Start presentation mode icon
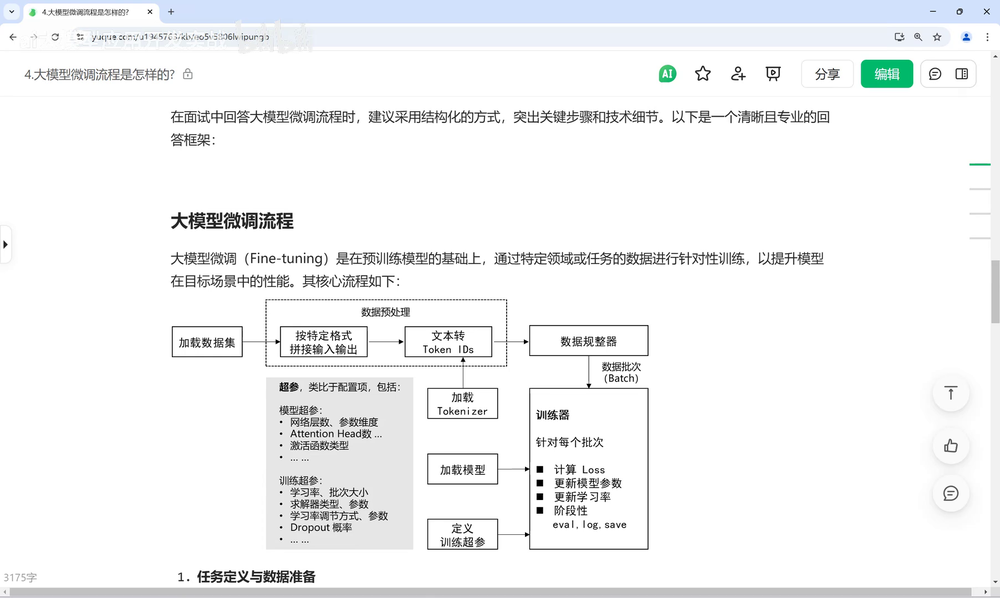The image size is (1000, 598). pyautogui.click(x=773, y=74)
